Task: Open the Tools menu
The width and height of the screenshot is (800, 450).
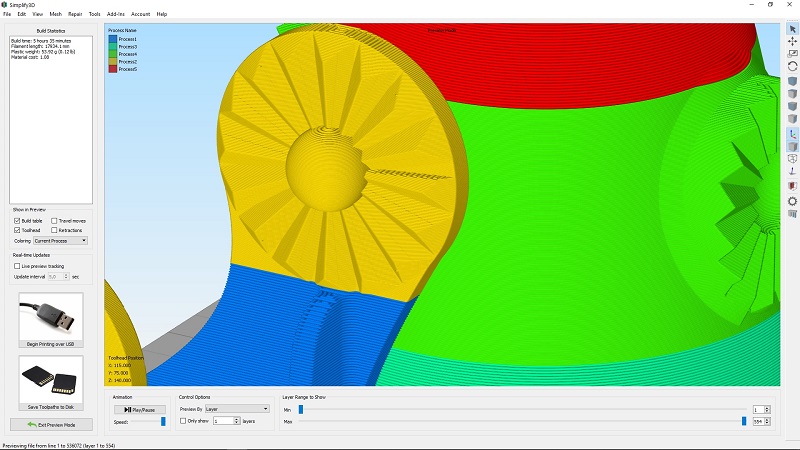Action: coord(94,14)
